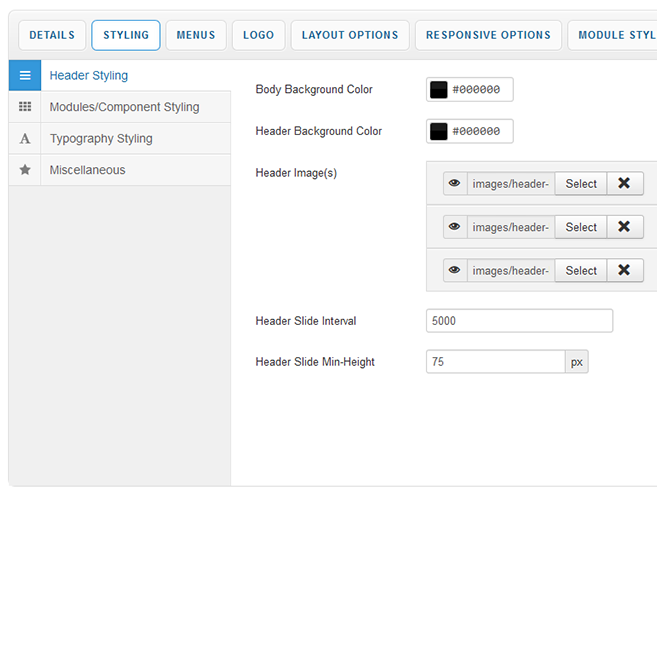Remove the third header image with X

pos(624,270)
